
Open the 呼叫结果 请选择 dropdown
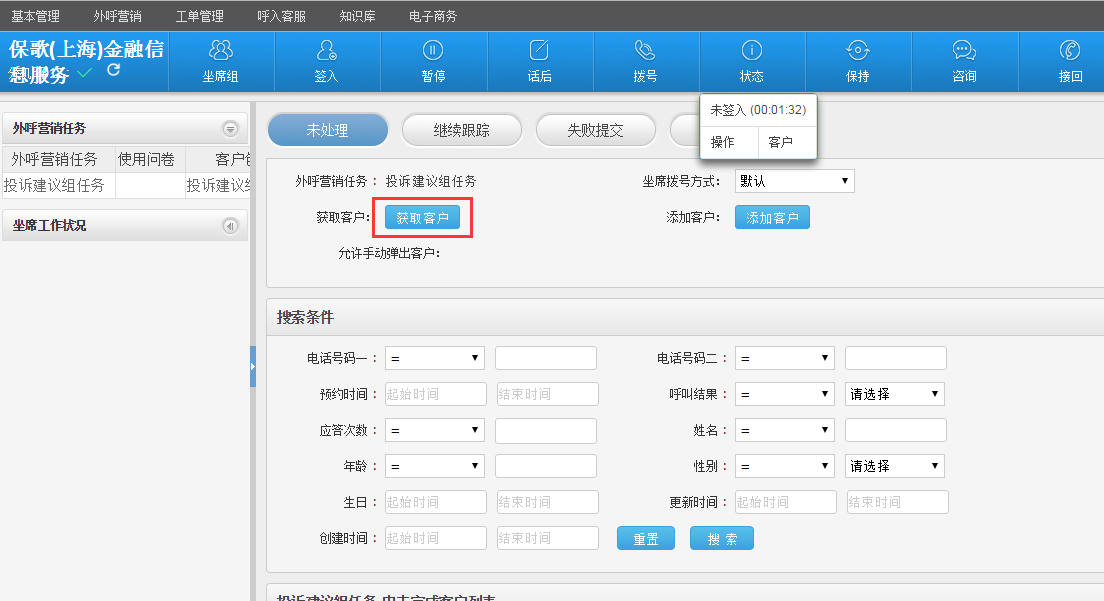894,394
